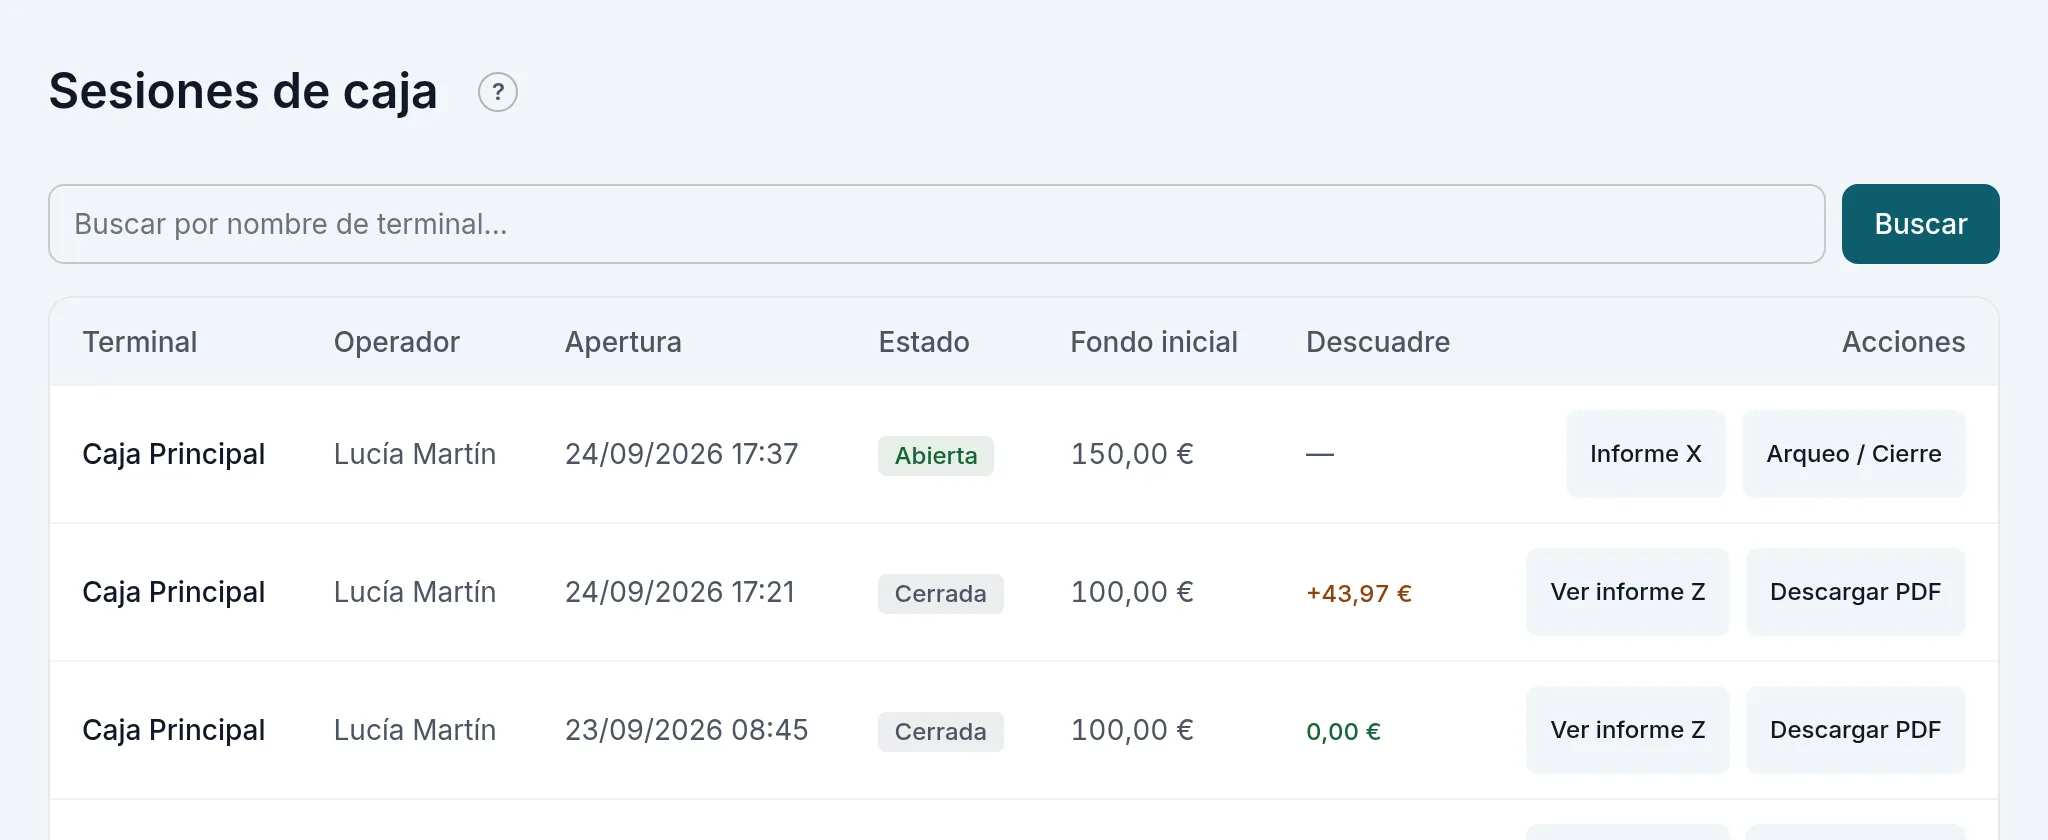Image resolution: width=2048 pixels, height=840 pixels.
Task: Click Cerrada badge in 24/09/2026 17:21 row
Action: click(941, 594)
